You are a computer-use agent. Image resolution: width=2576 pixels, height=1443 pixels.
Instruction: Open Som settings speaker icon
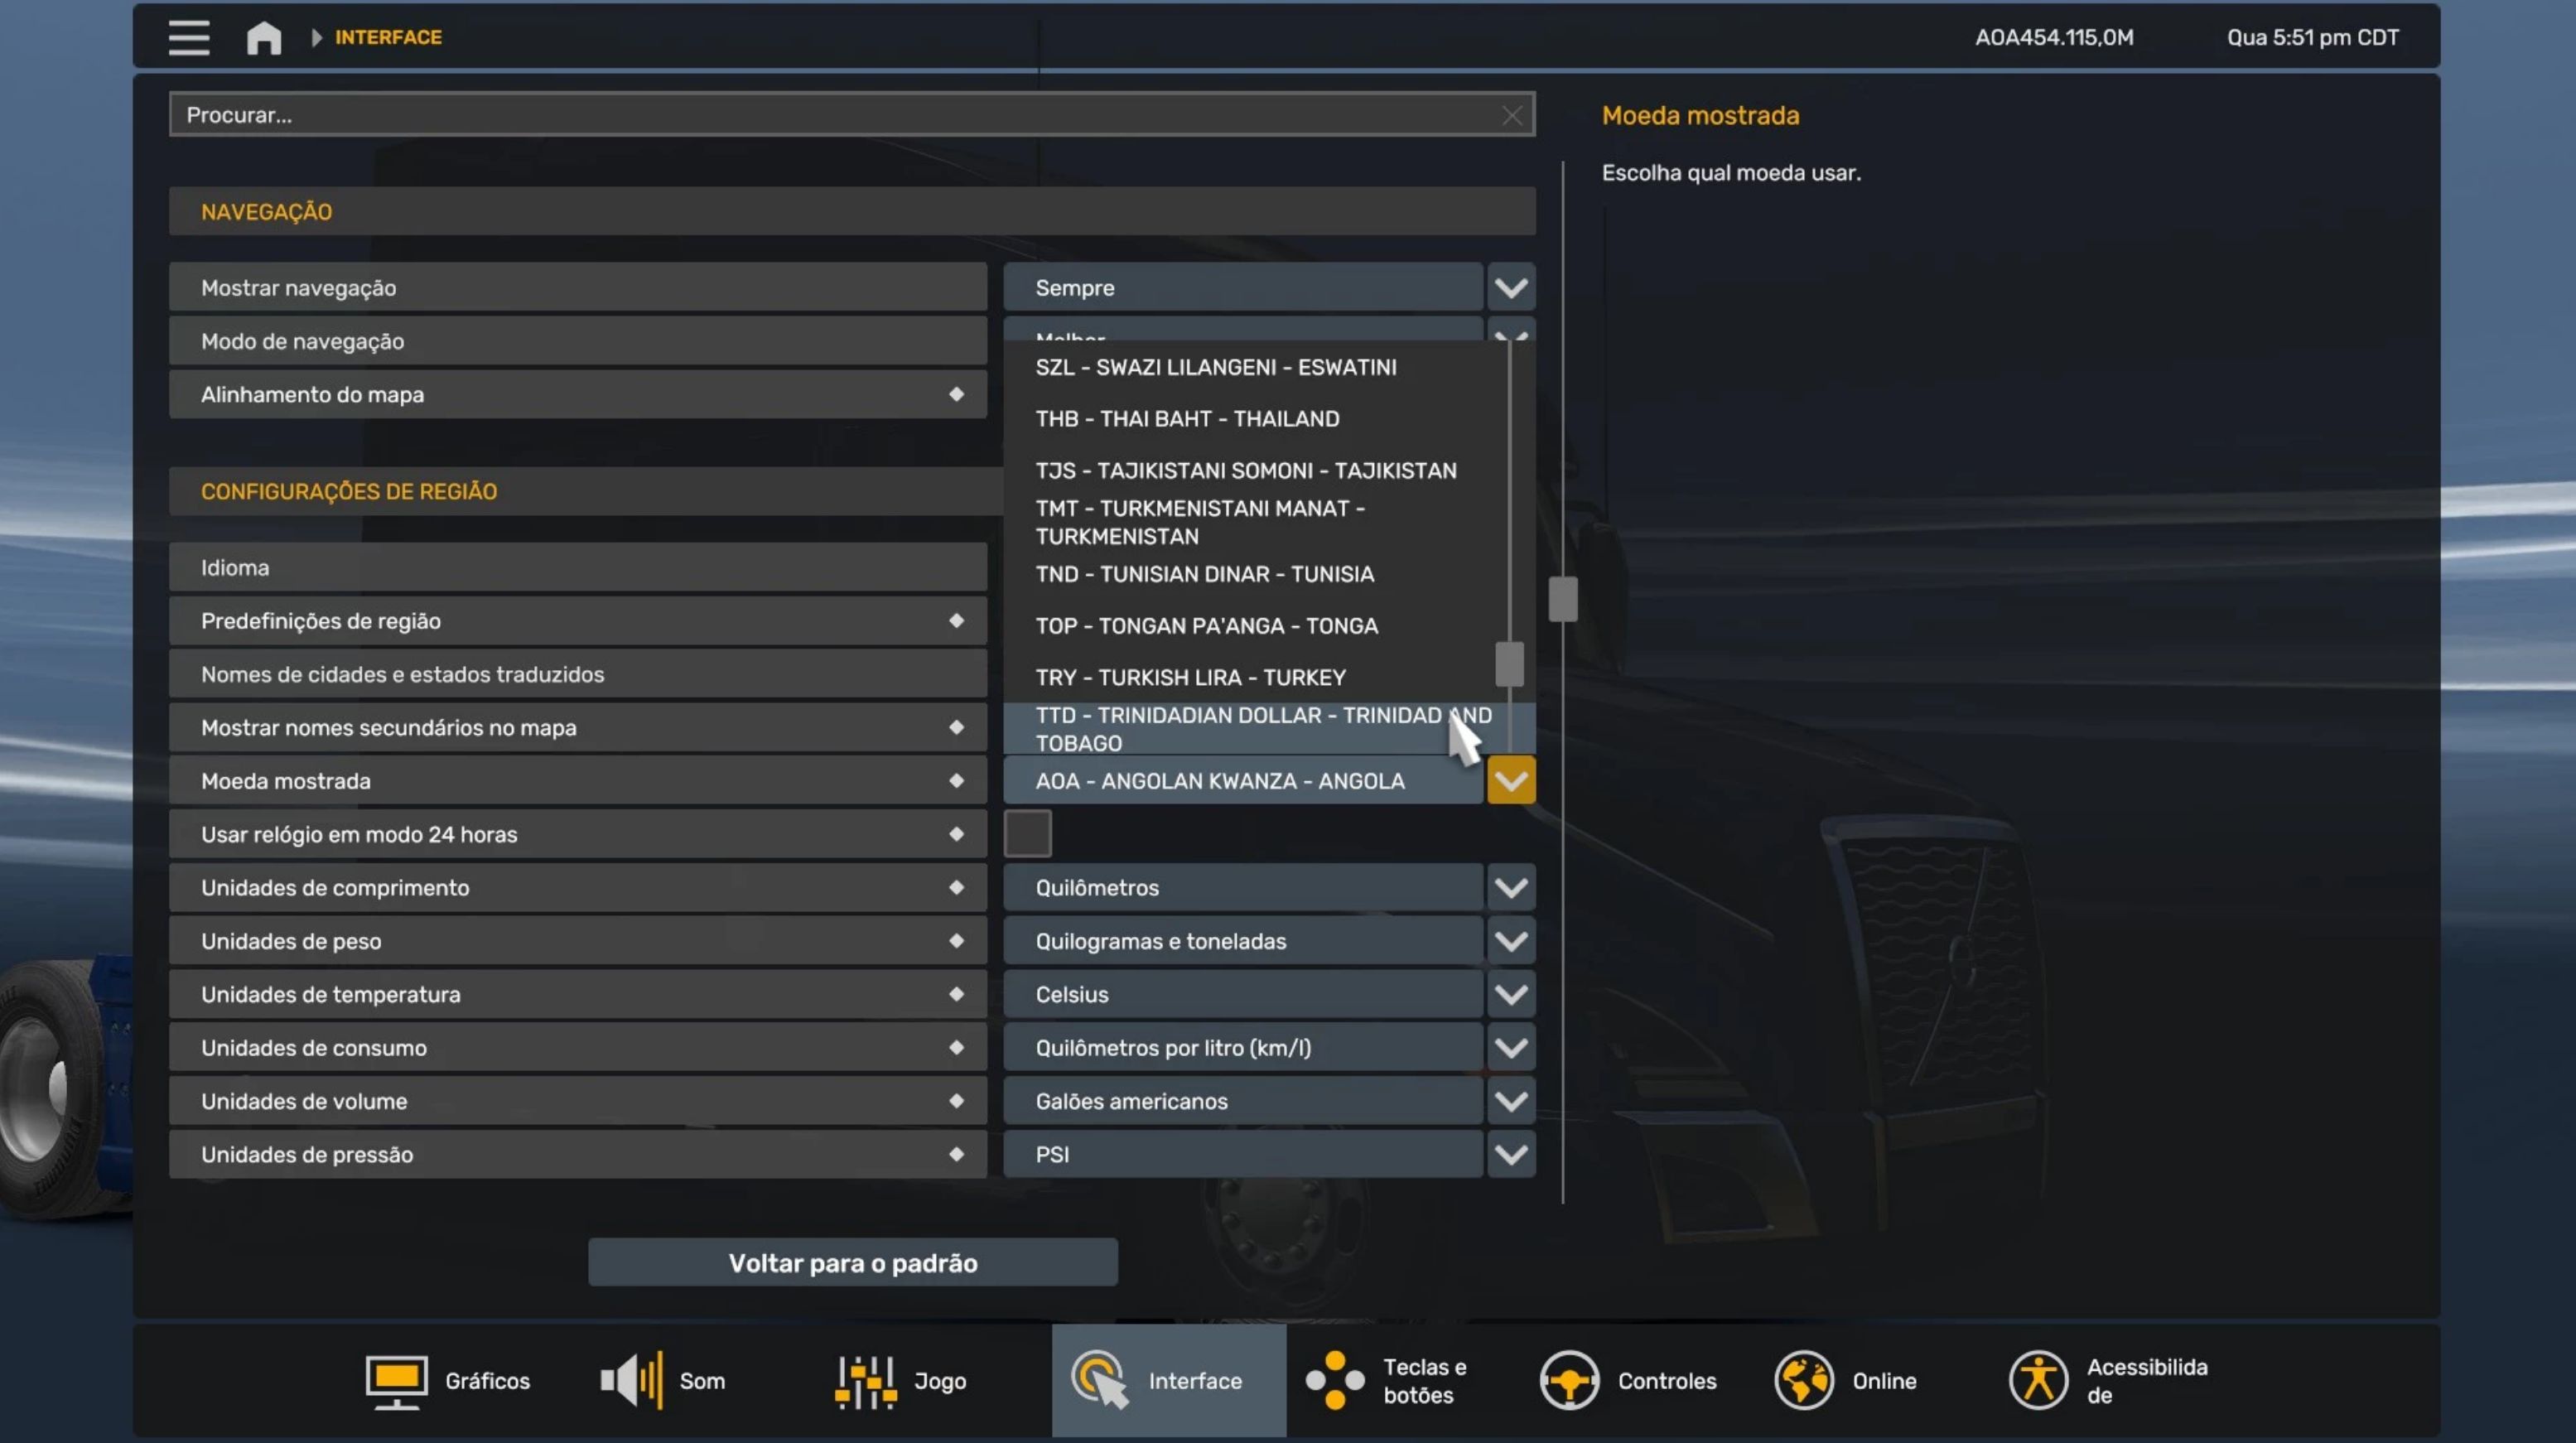click(631, 1380)
